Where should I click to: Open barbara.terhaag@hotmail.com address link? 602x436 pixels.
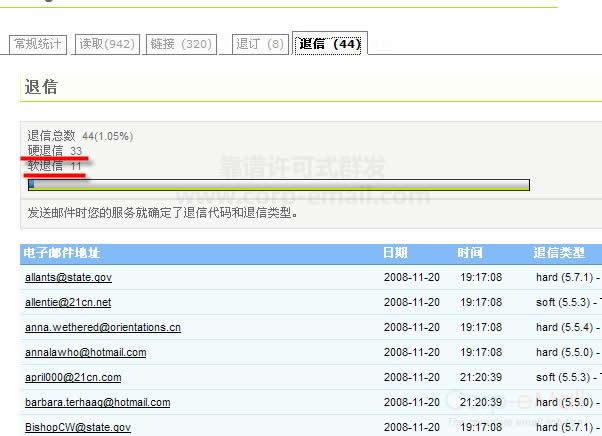click(97, 402)
